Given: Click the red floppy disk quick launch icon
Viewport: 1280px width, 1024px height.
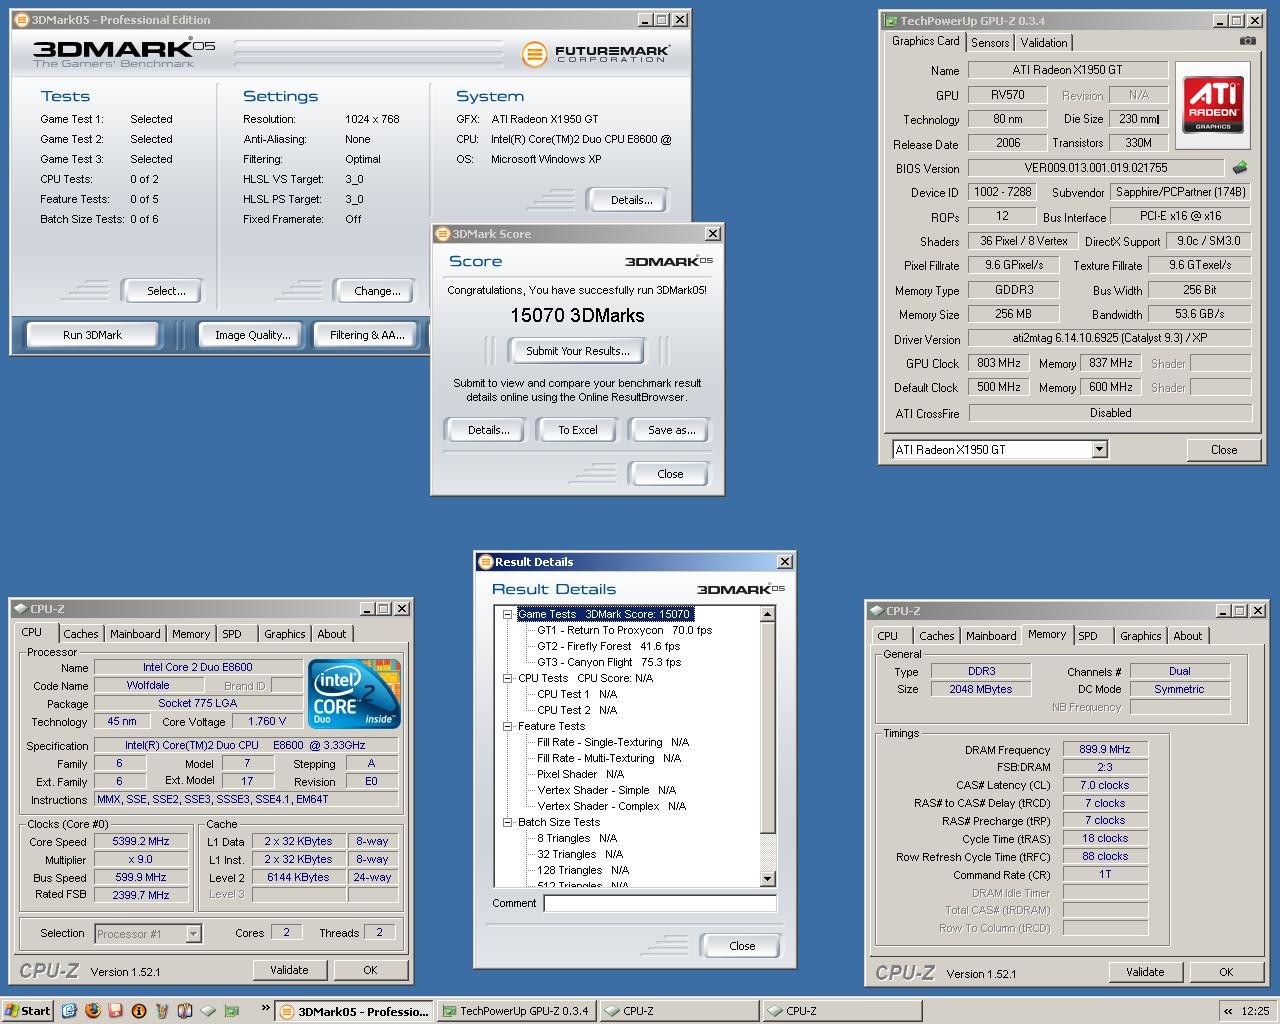Looking at the screenshot, I should click(x=116, y=1011).
